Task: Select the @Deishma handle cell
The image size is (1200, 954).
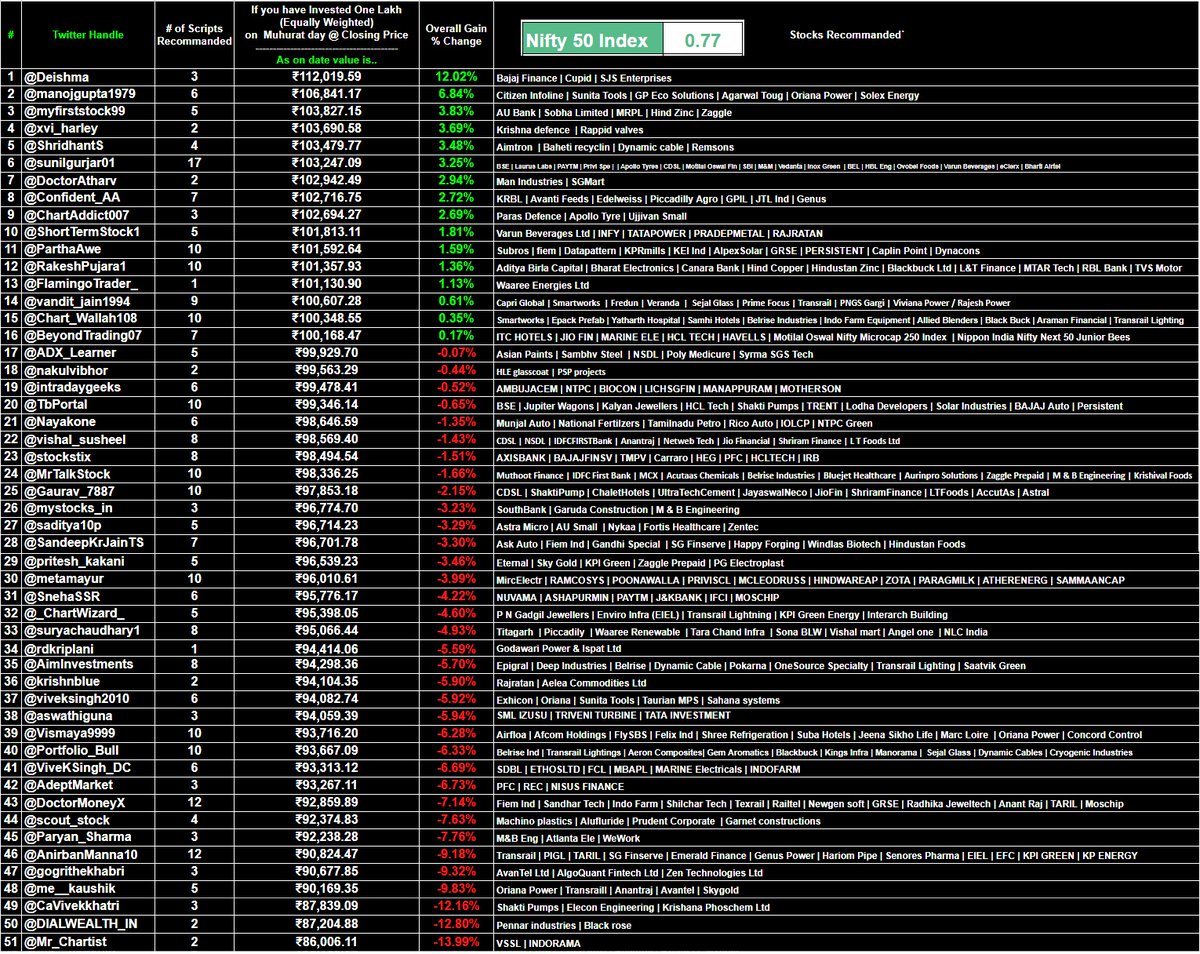Action: coord(88,77)
